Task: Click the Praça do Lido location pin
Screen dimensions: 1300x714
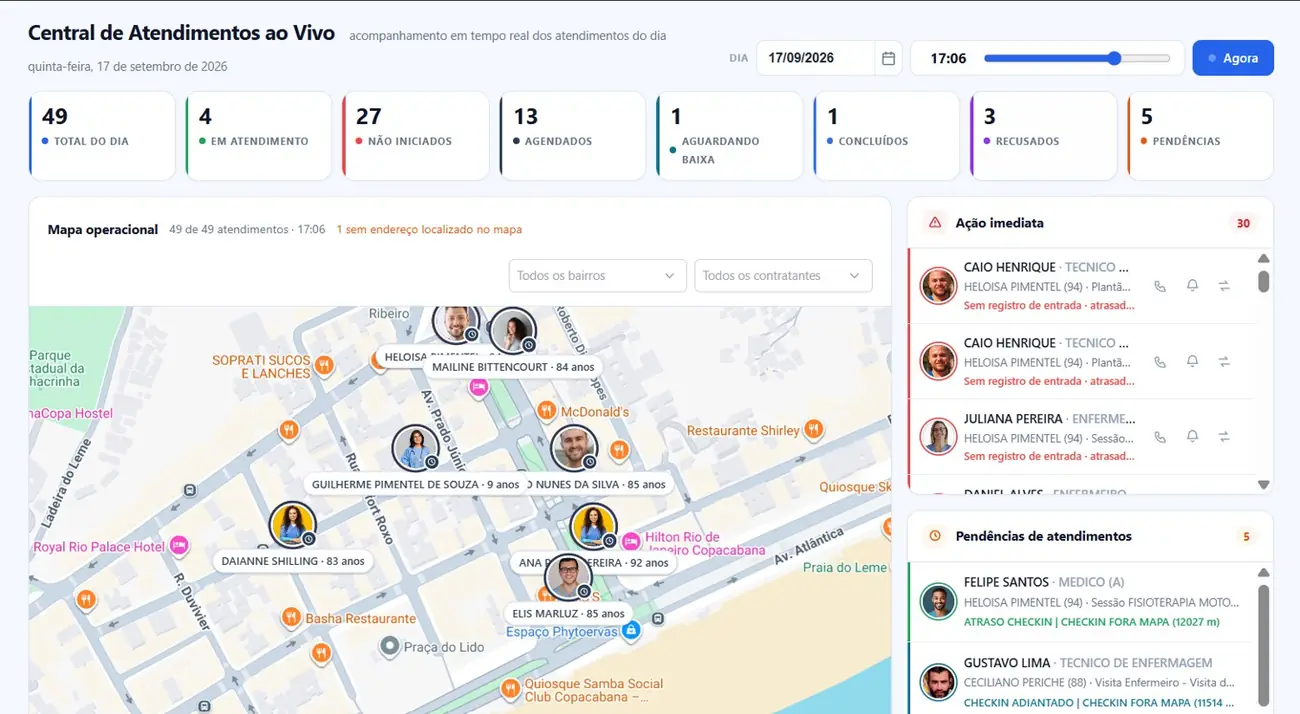Action: (390, 647)
